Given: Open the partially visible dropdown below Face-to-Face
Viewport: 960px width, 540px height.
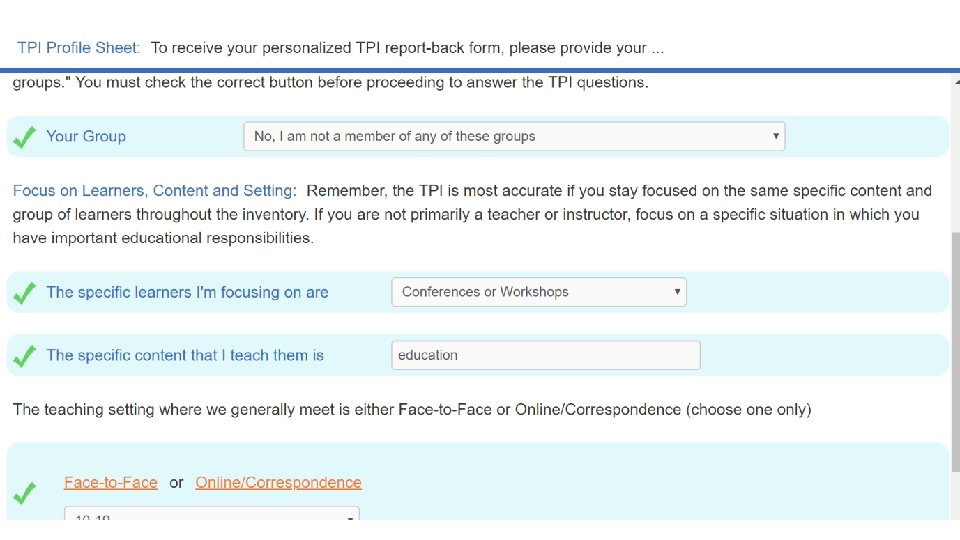Looking at the screenshot, I should tap(211, 514).
